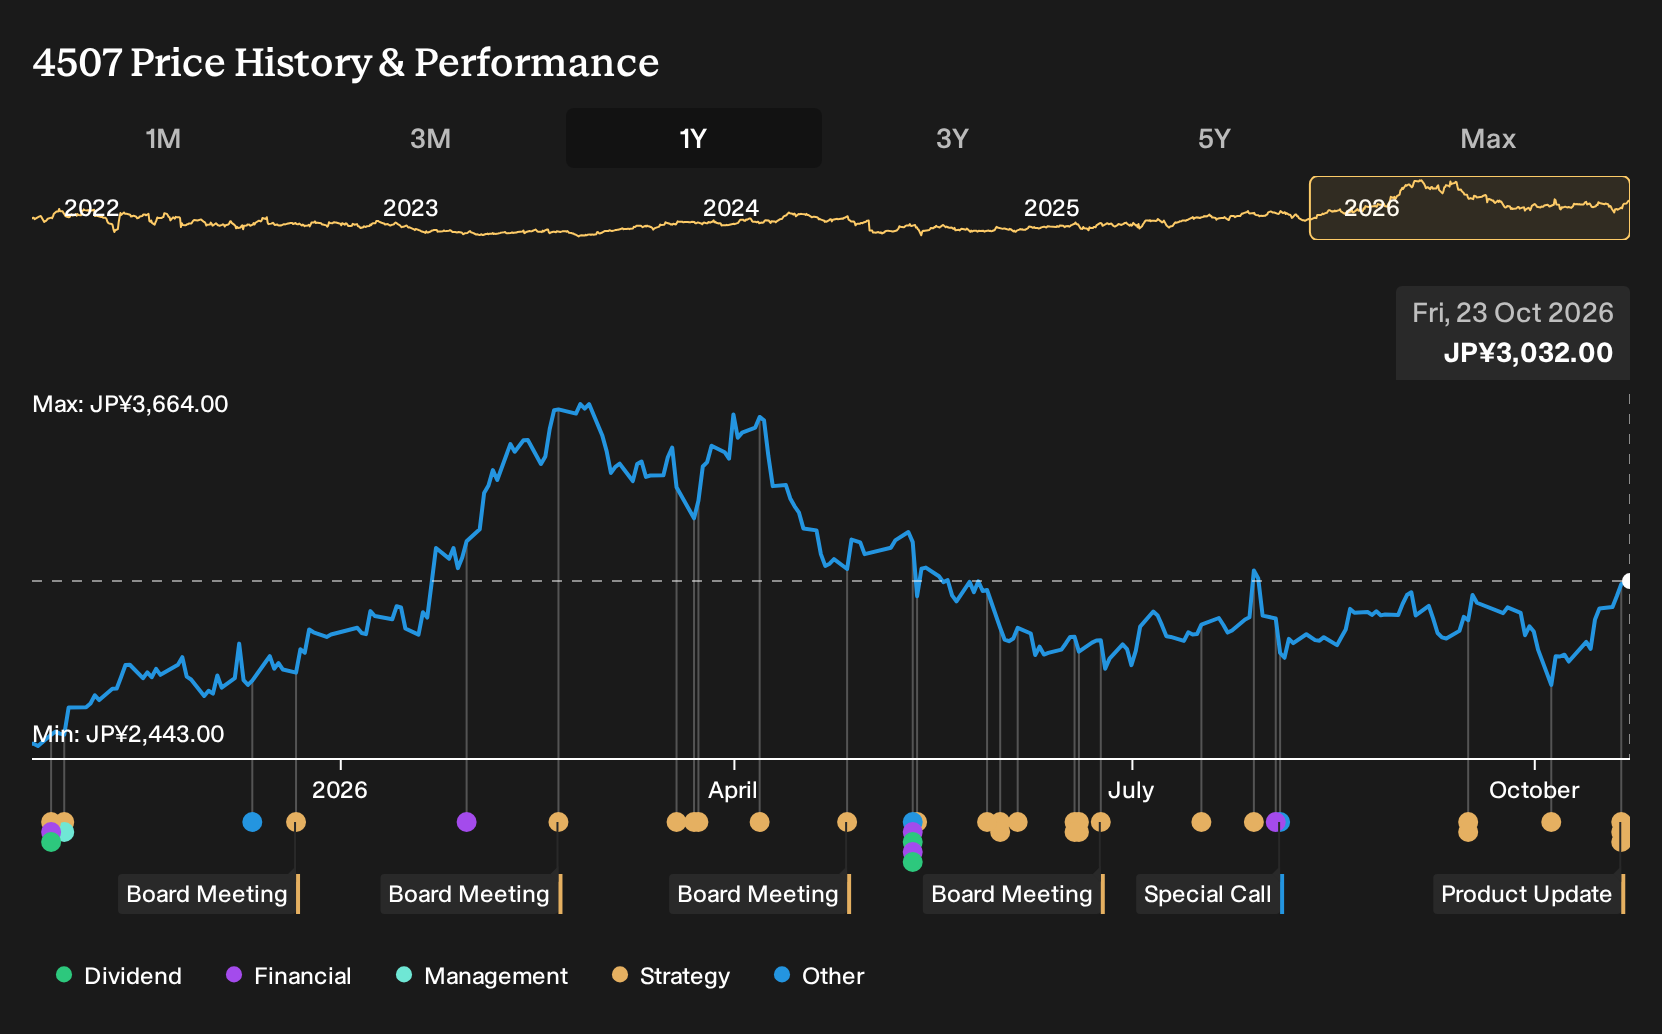Screen dimensions: 1662x1034
Task: Select the 3M time range tab
Action: (430, 138)
